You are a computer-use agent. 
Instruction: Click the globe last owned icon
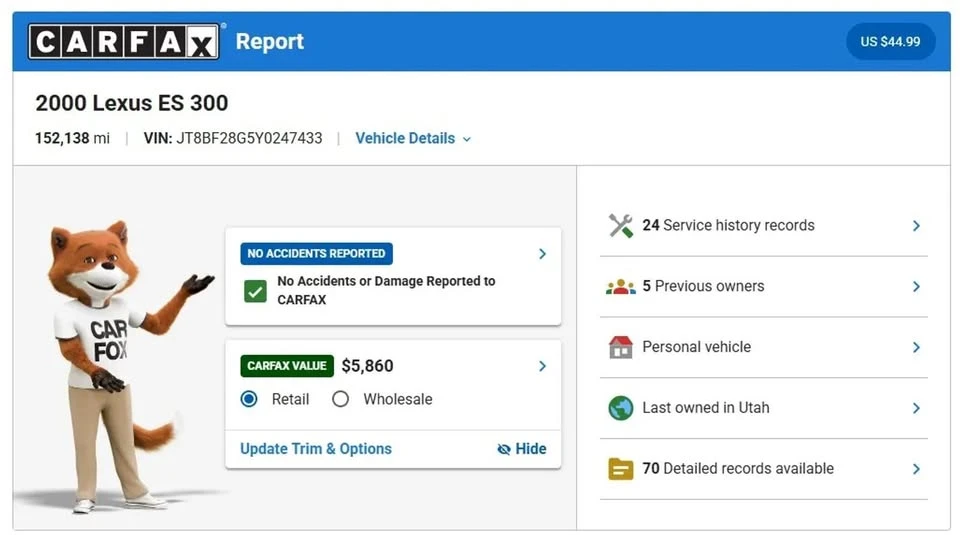(x=620, y=408)
